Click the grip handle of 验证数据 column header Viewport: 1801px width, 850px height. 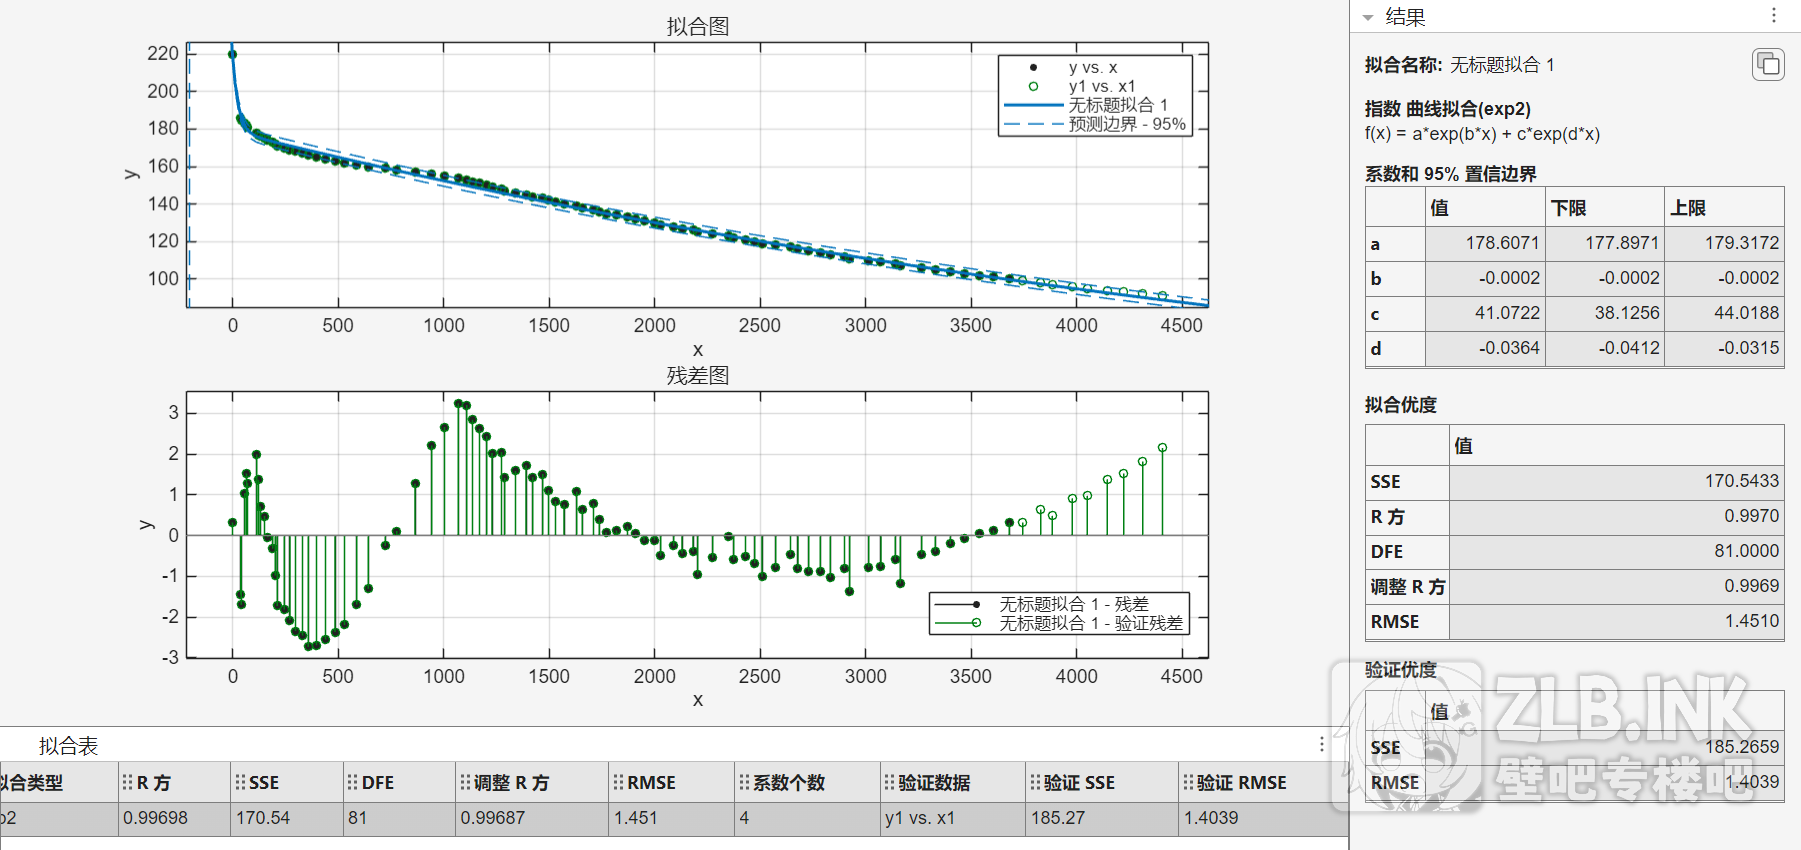889,782
